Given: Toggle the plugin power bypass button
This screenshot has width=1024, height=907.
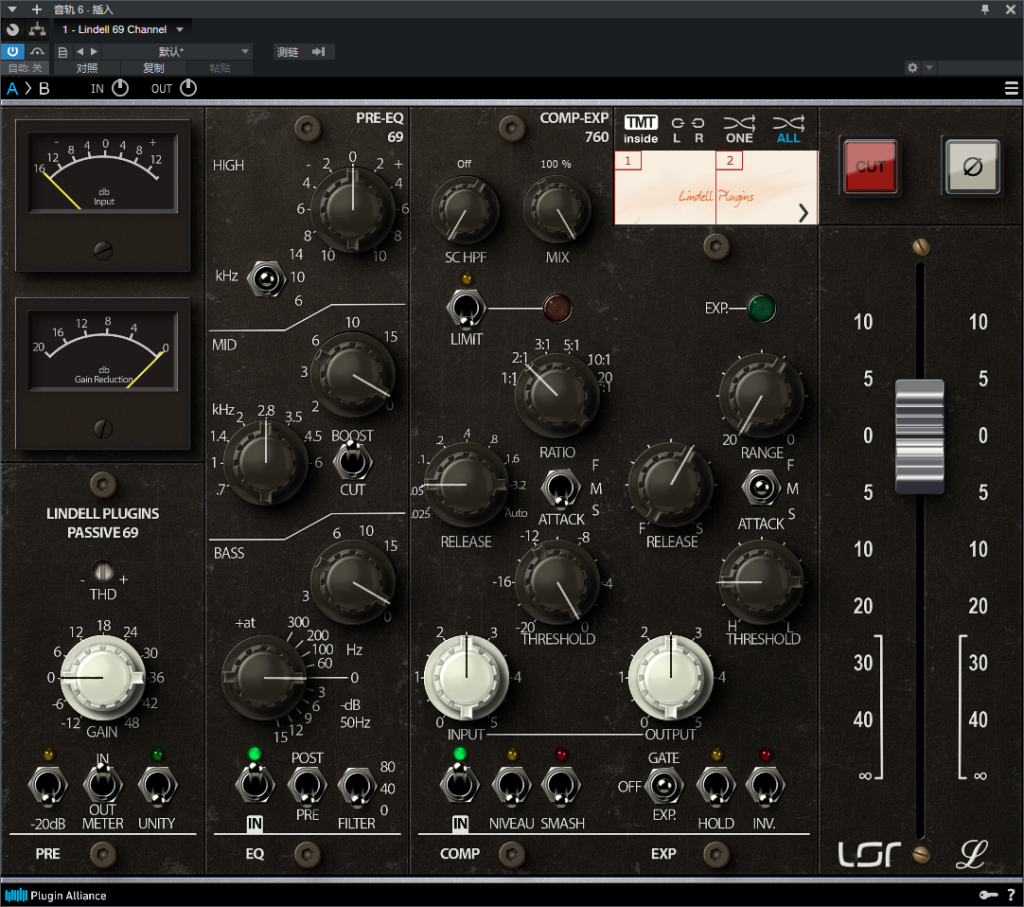Looking at the screenshot, I should click(12, 51).
